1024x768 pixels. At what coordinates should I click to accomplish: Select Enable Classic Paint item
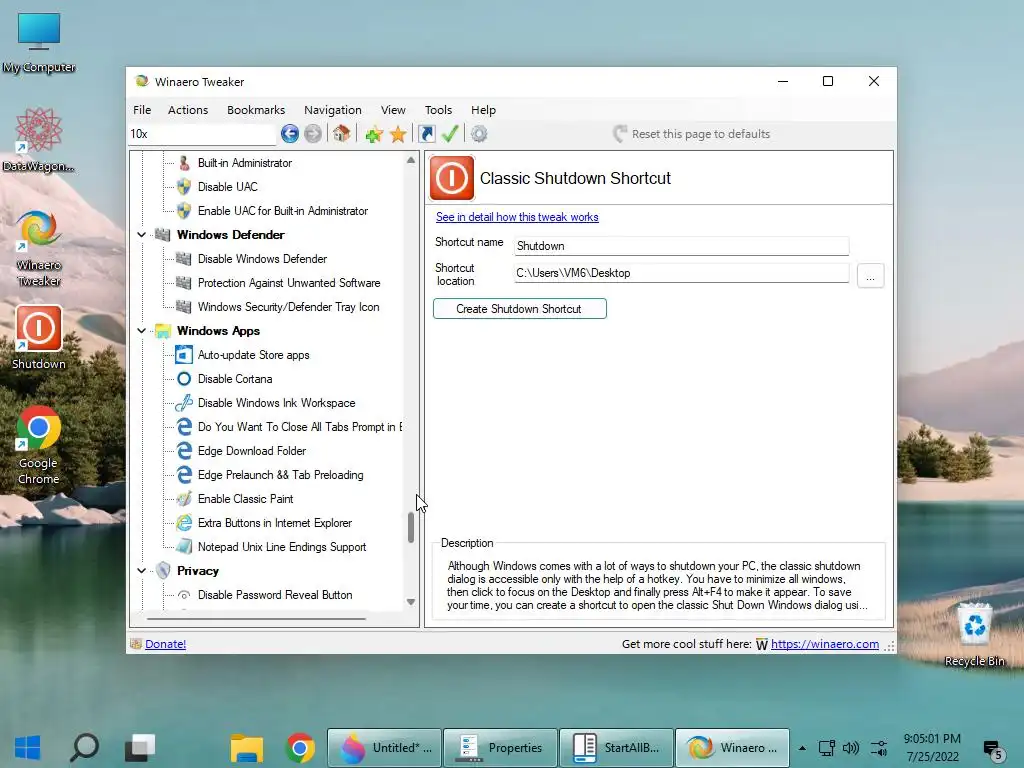click(x=246, y=499)
